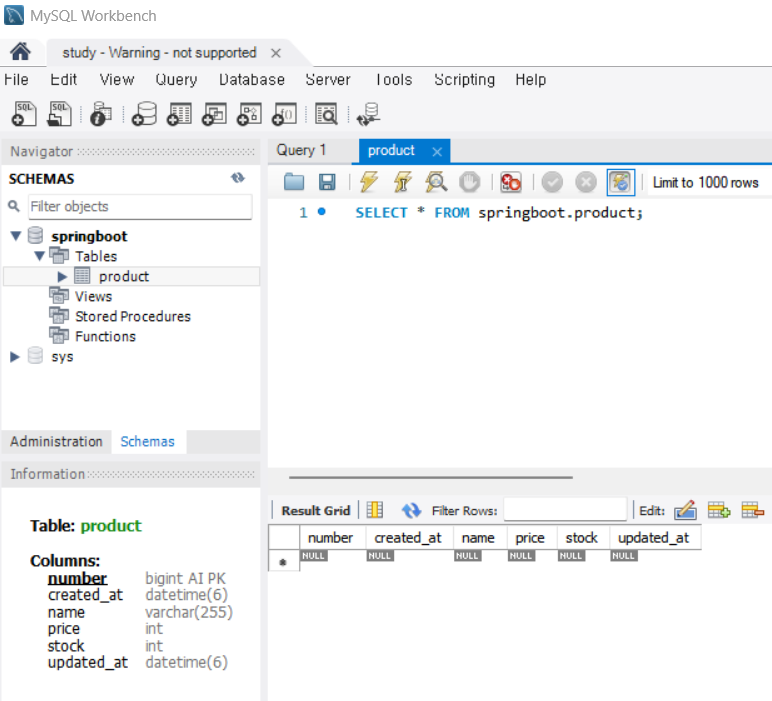Select the study connection tab
Screen dimensions: 772x701
click(159, 53)
